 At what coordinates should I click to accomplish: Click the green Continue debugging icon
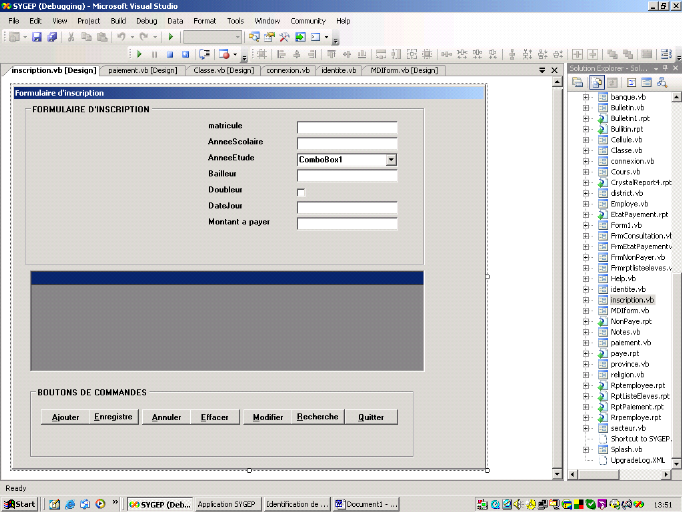[140, 54]
